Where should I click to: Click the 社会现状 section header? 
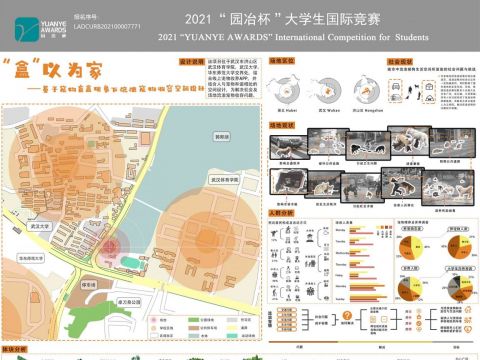(x=400, y=62)
